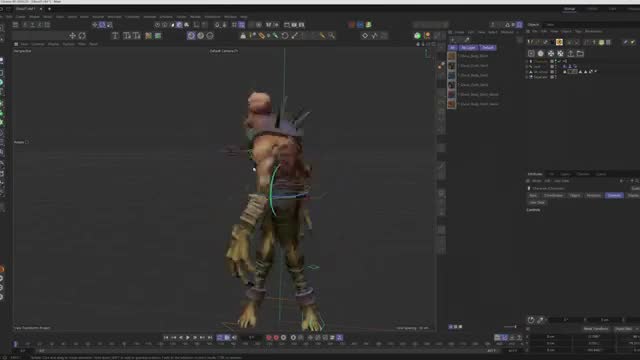640x360 pixels.
Task: Toggle the highlighted shading icon in top toolbar
Action: pyautogui.click(x=179, y=25)
